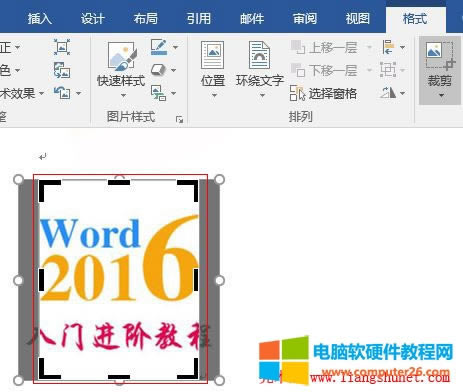463x392 pixels.
Task: Click the top-left round sizing handle
Action: click(x=18, y=180)
